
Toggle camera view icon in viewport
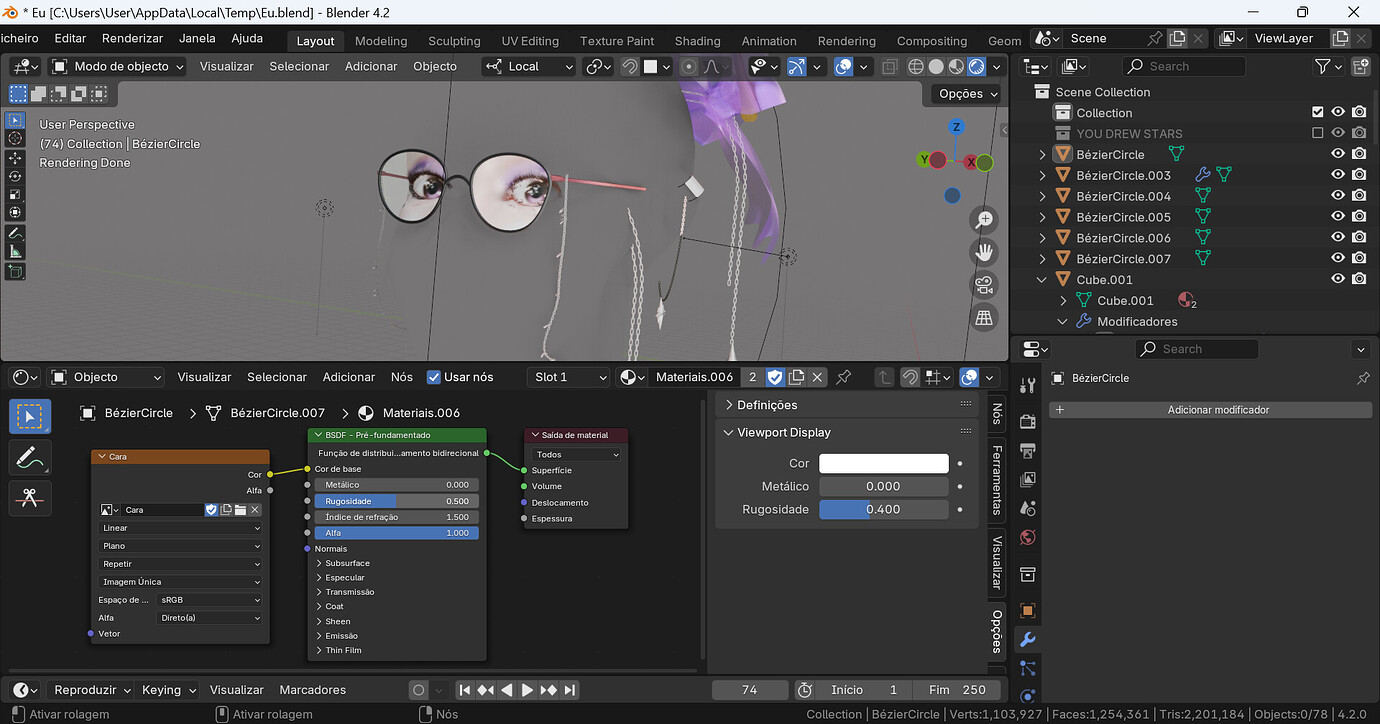[984, 285]
